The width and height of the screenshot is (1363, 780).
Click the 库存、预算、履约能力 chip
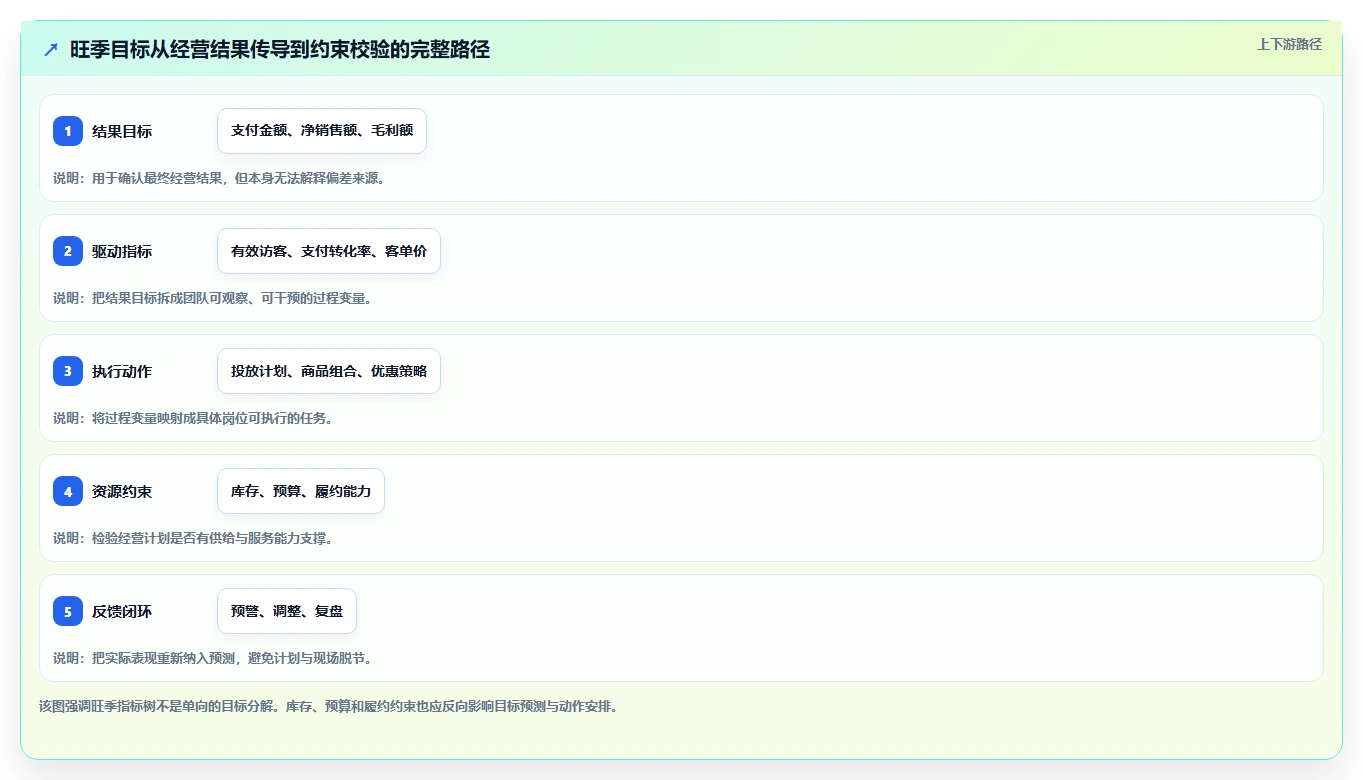tap(301, 491)
